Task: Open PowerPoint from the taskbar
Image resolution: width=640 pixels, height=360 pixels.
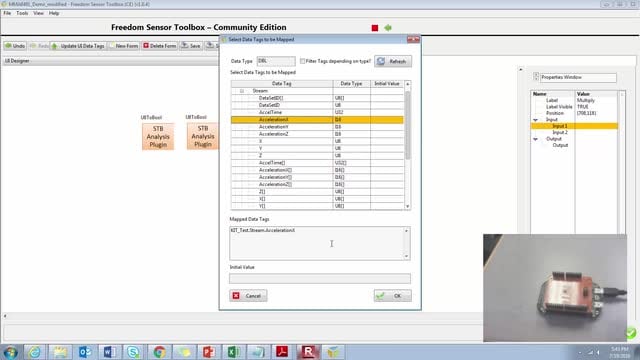Action: click(209, 352)
